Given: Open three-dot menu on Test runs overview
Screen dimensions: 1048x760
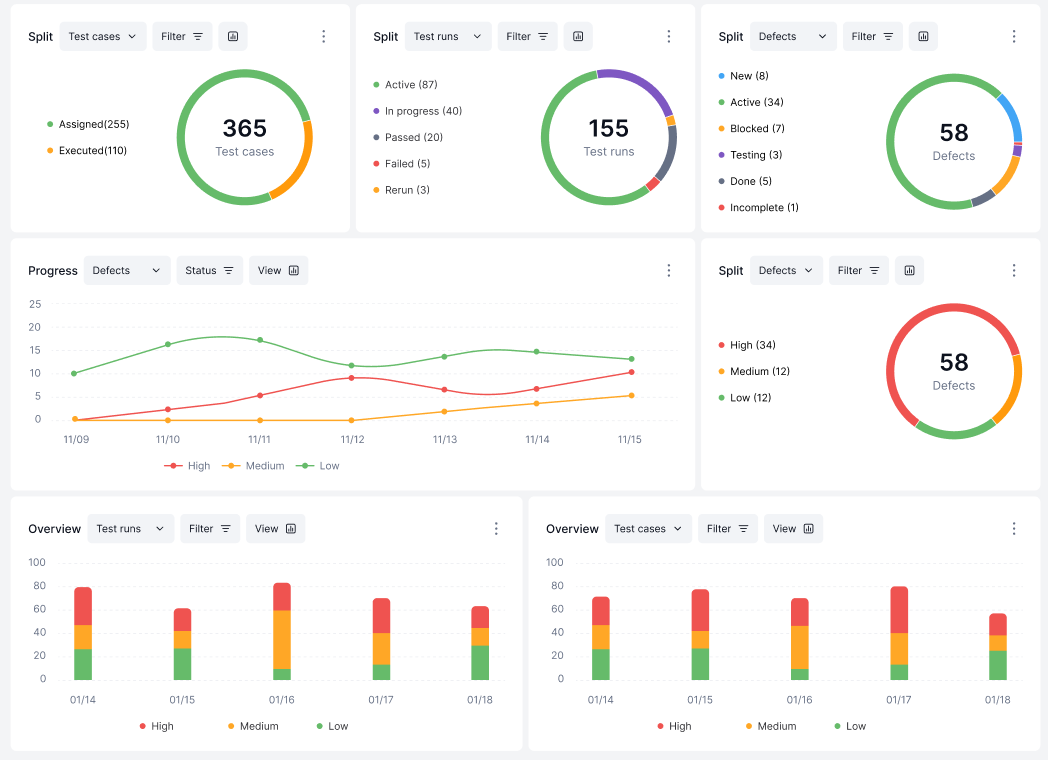Looking at the screenshot, I should pos(496,528).
